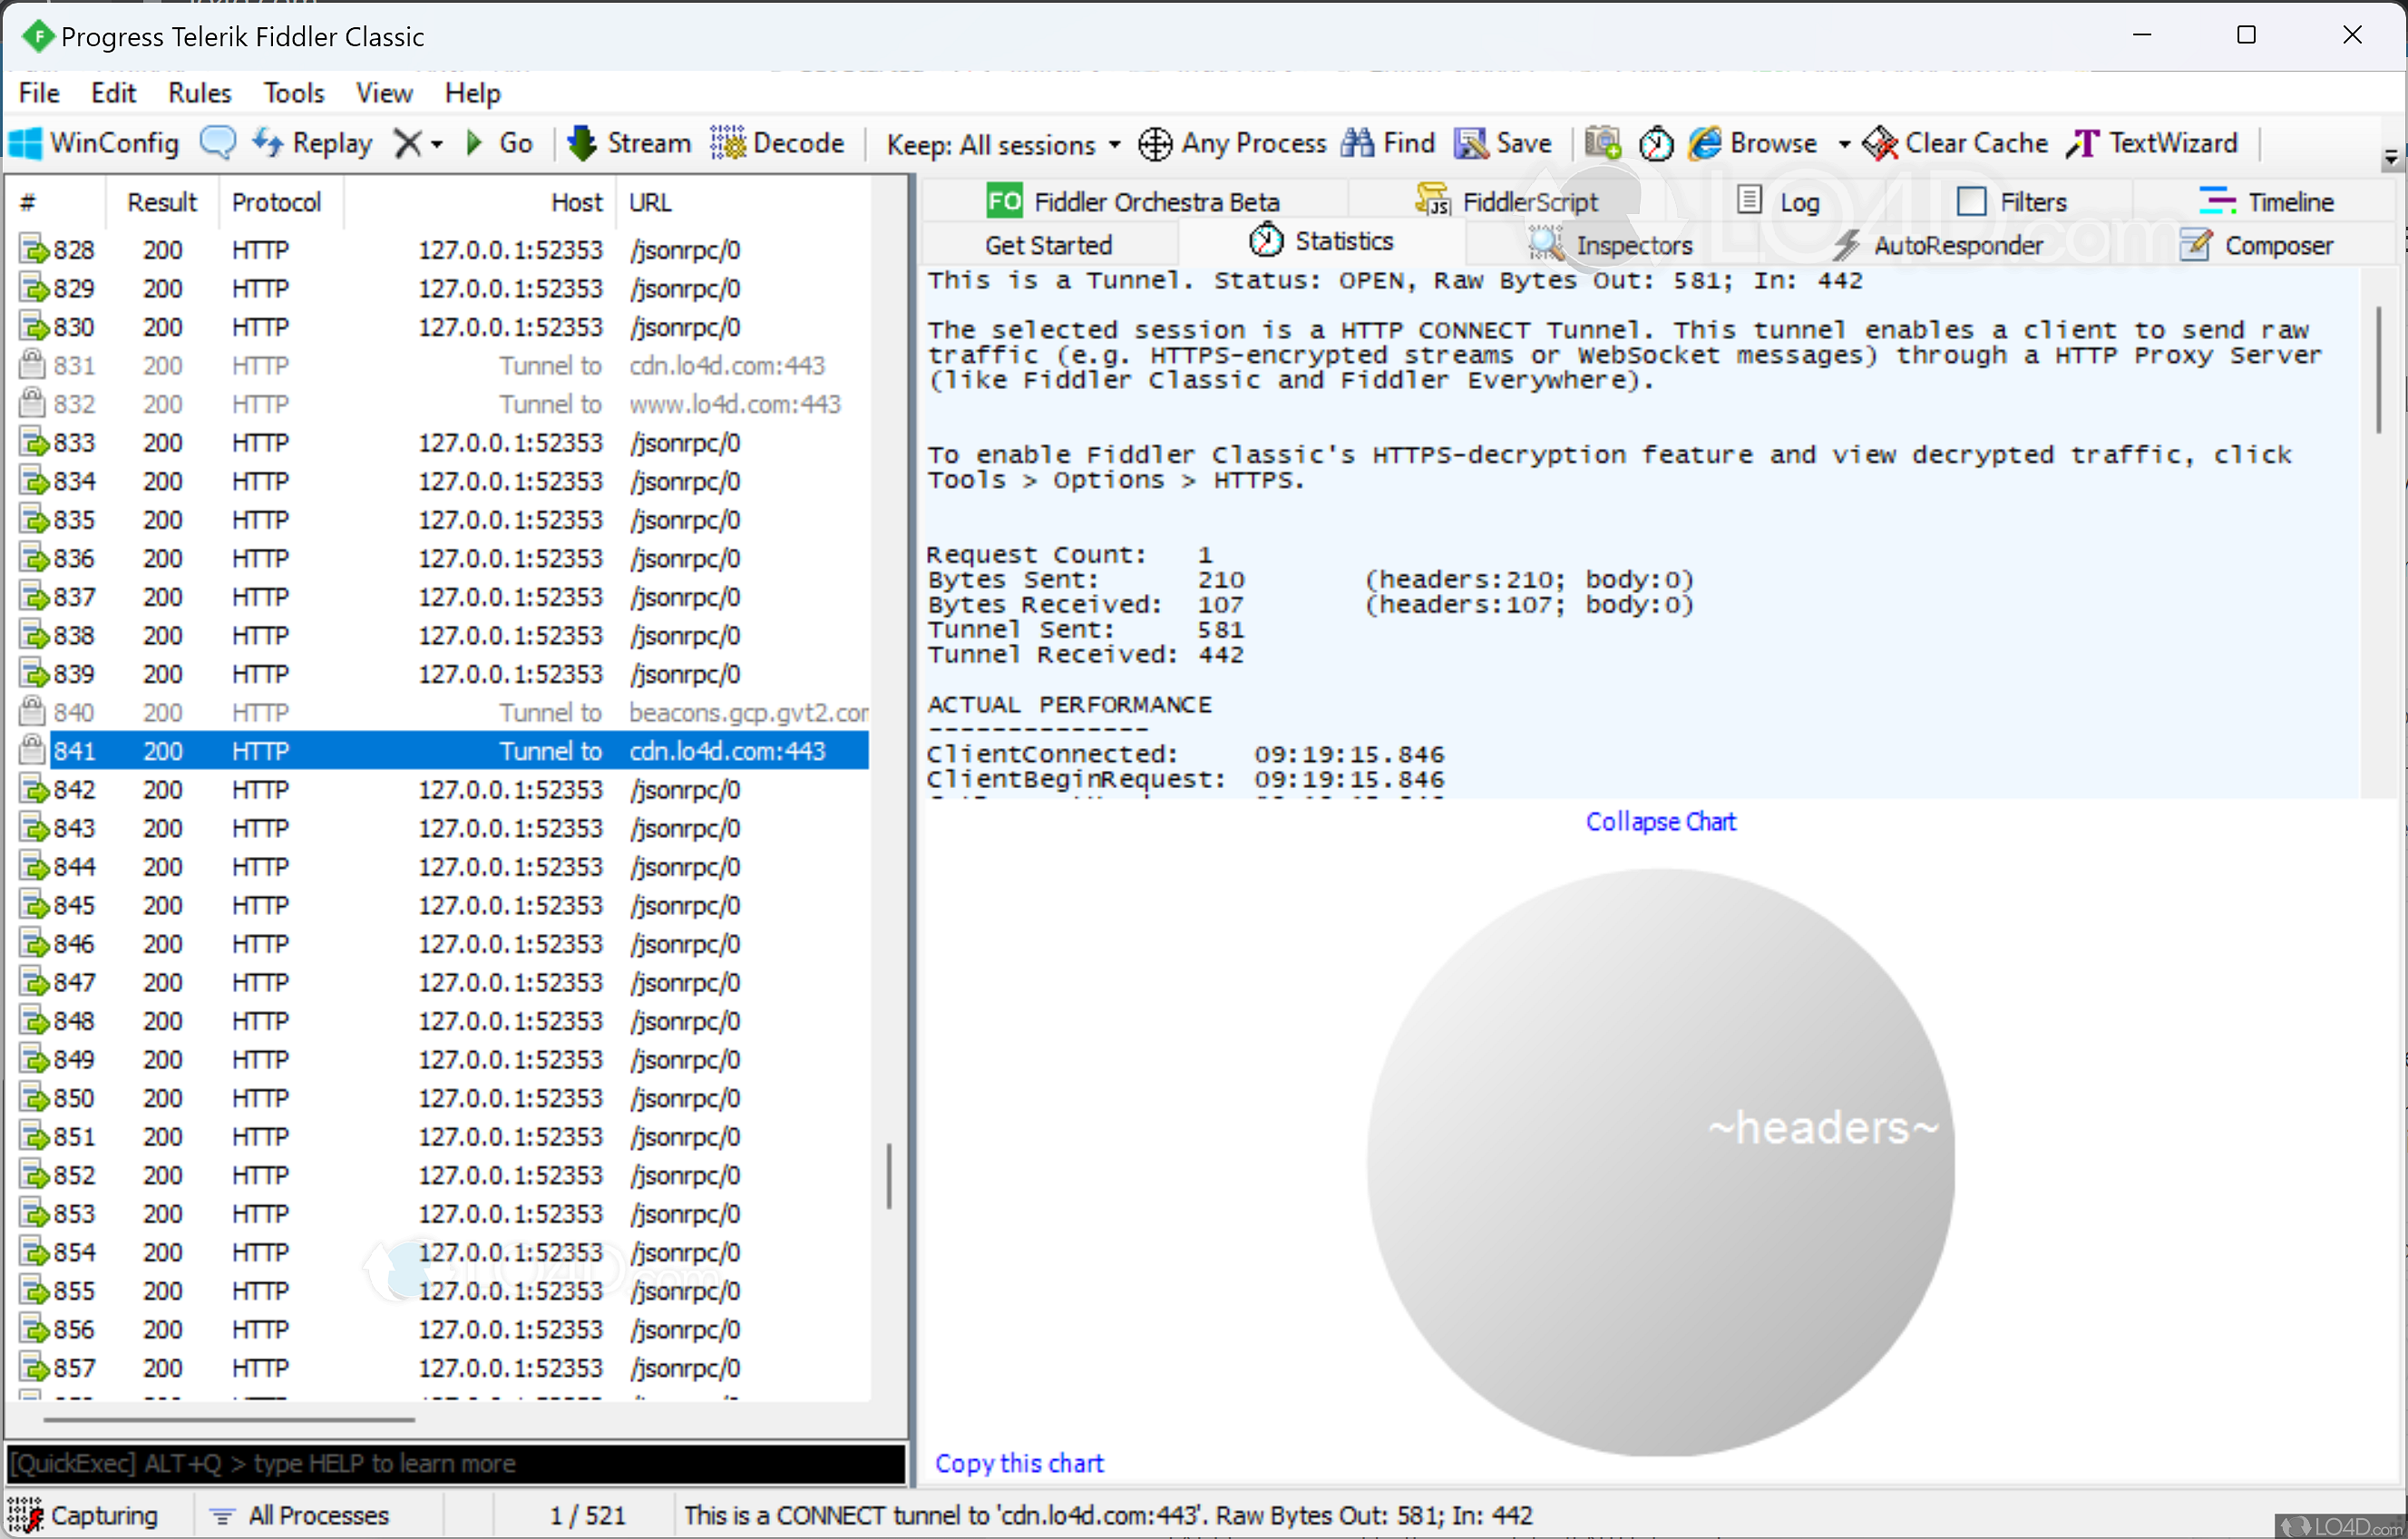Open the TextWizard tool
The image size is (2408, 1539).
[2152, 144]
